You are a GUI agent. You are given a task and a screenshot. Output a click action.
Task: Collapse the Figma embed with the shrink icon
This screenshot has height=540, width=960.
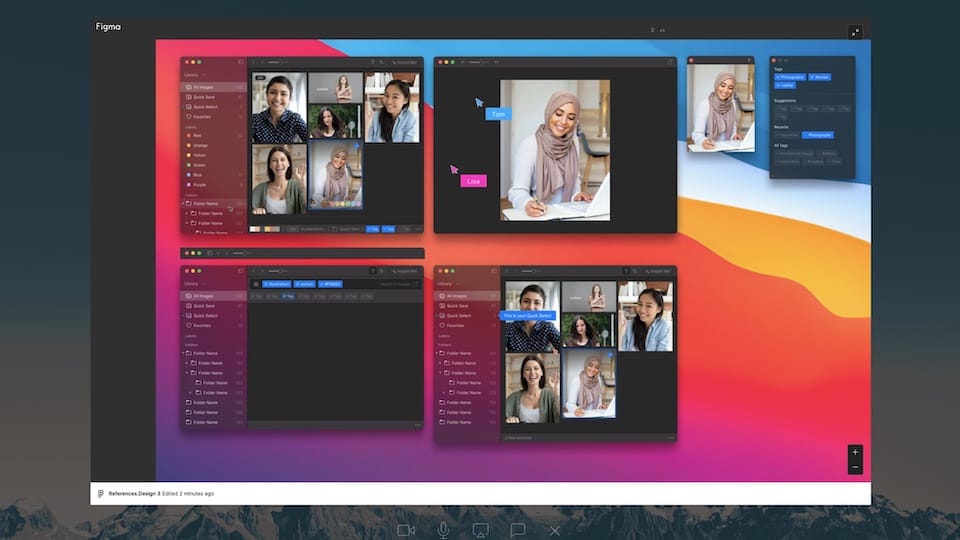[x=855, y=32]
